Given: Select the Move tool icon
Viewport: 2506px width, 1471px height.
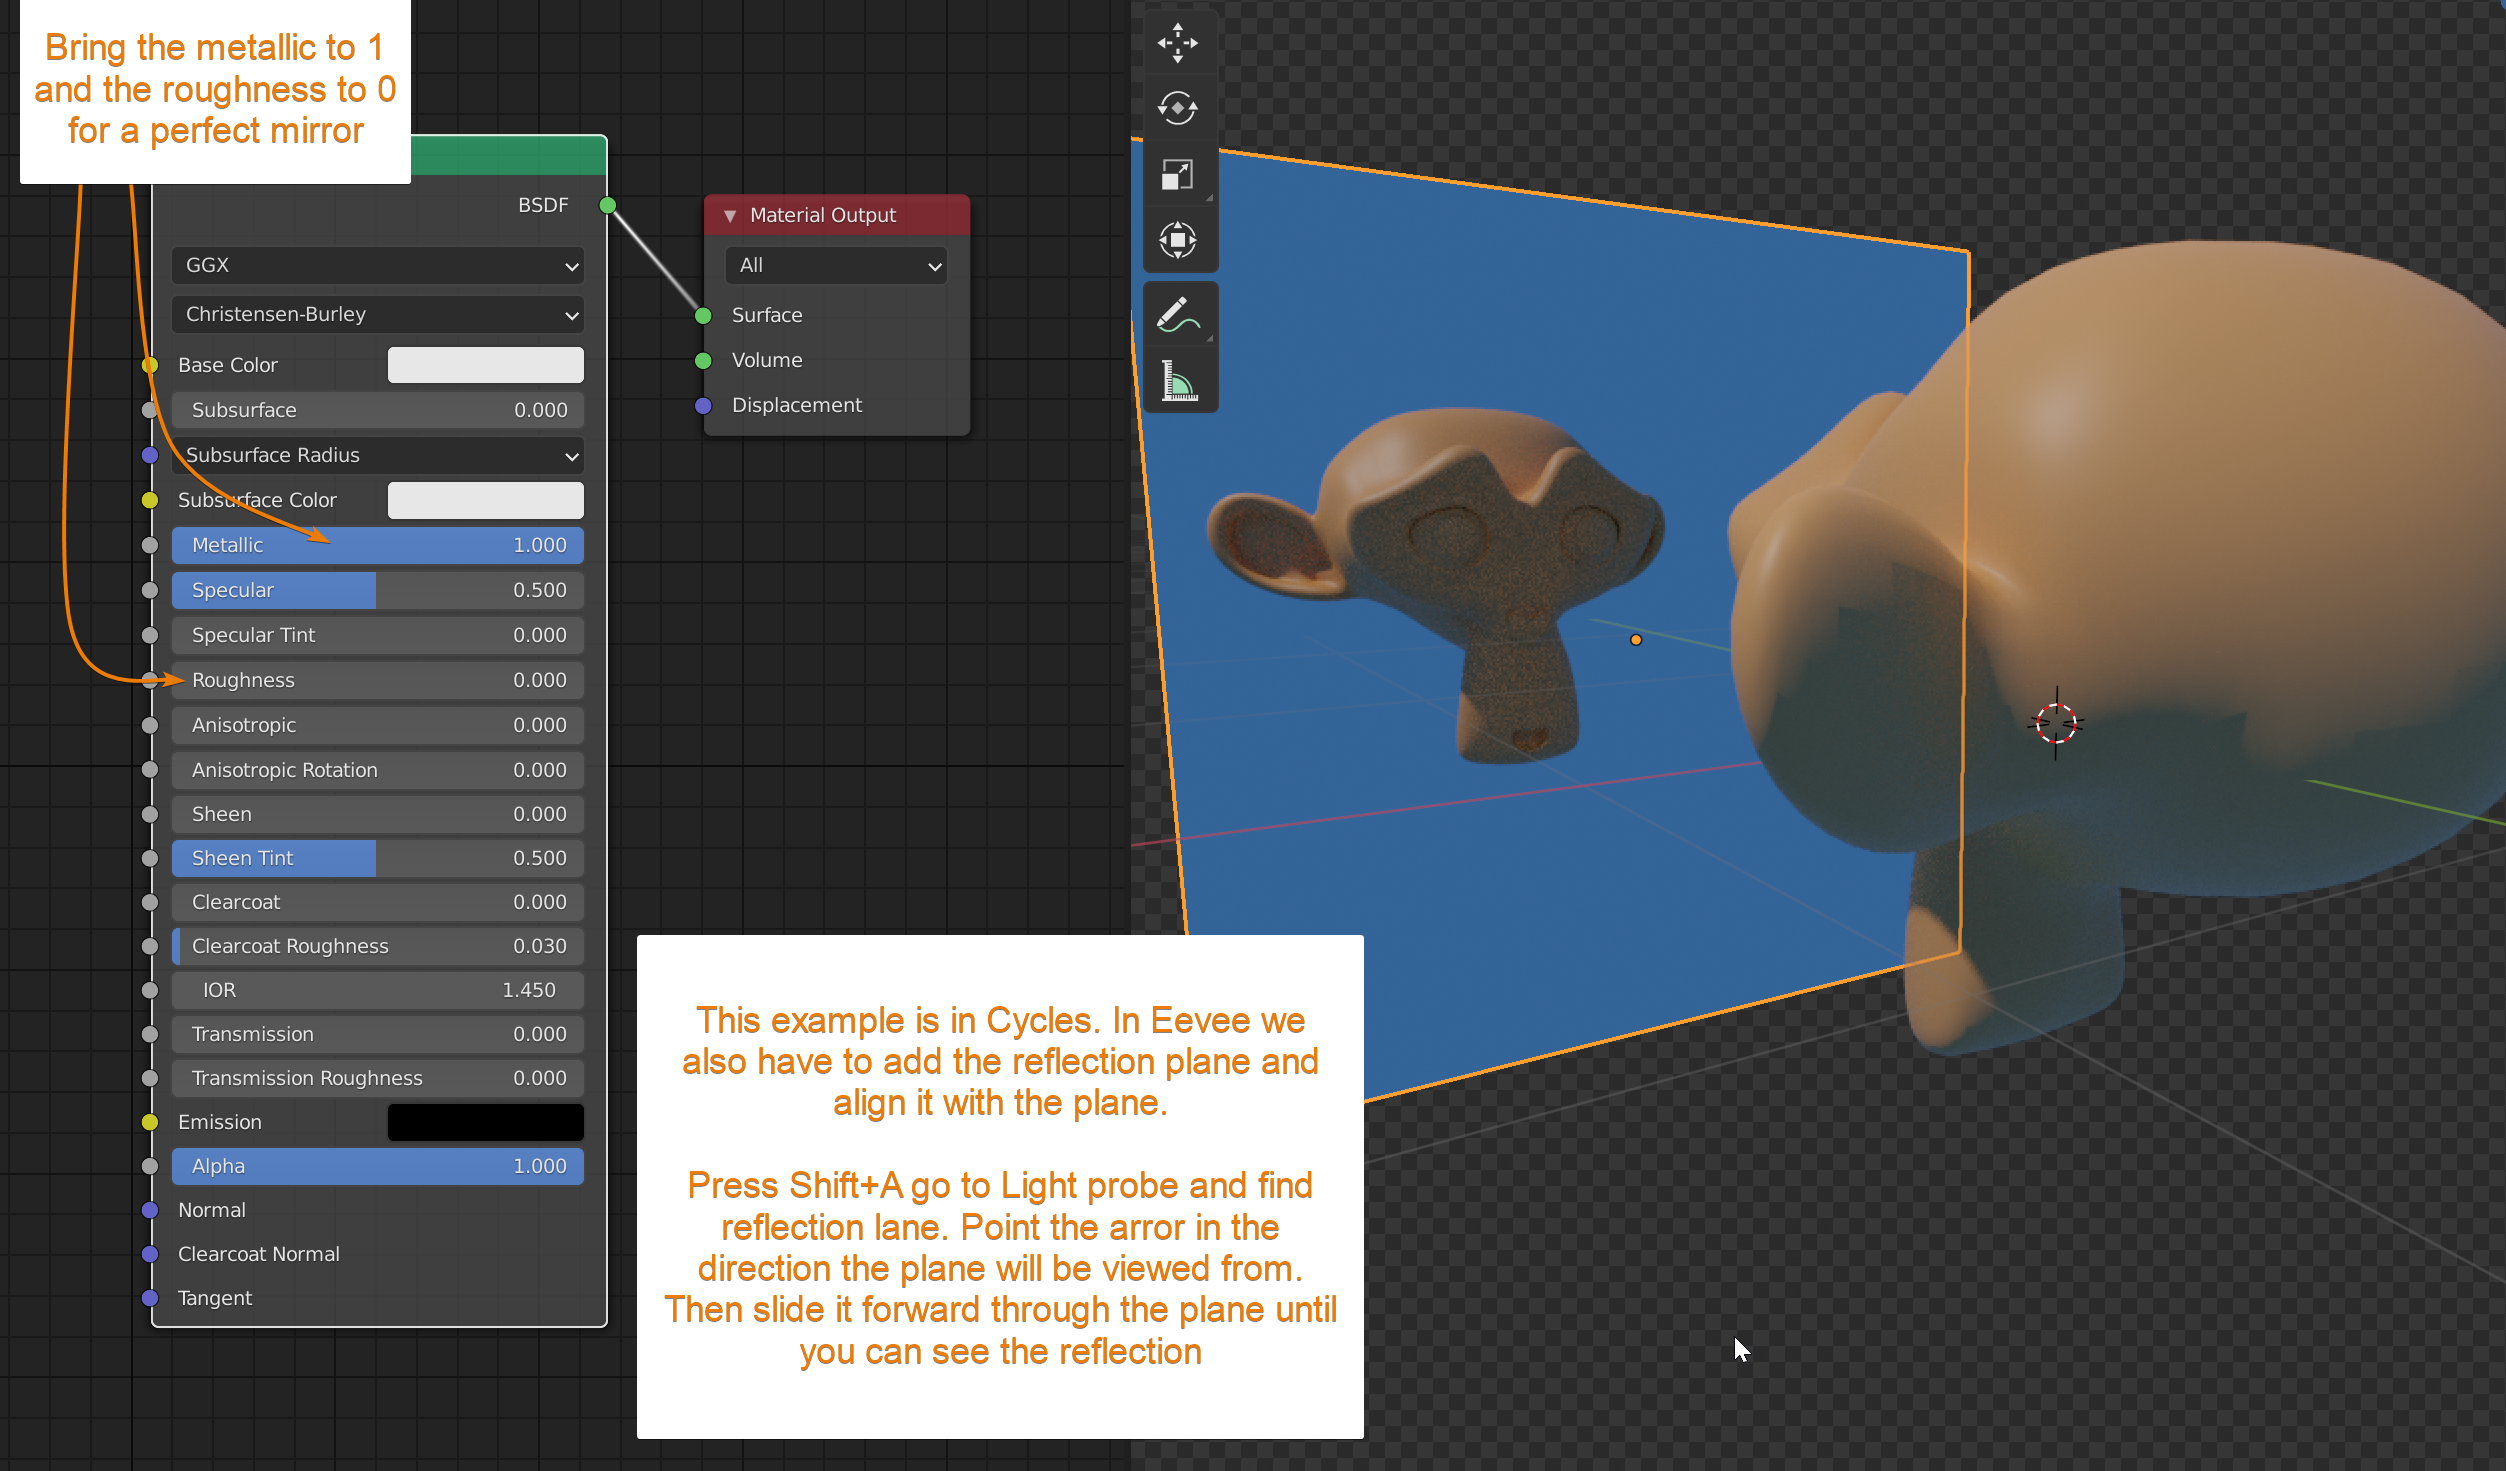Looking at the screenshot, I should (1177, 43).
